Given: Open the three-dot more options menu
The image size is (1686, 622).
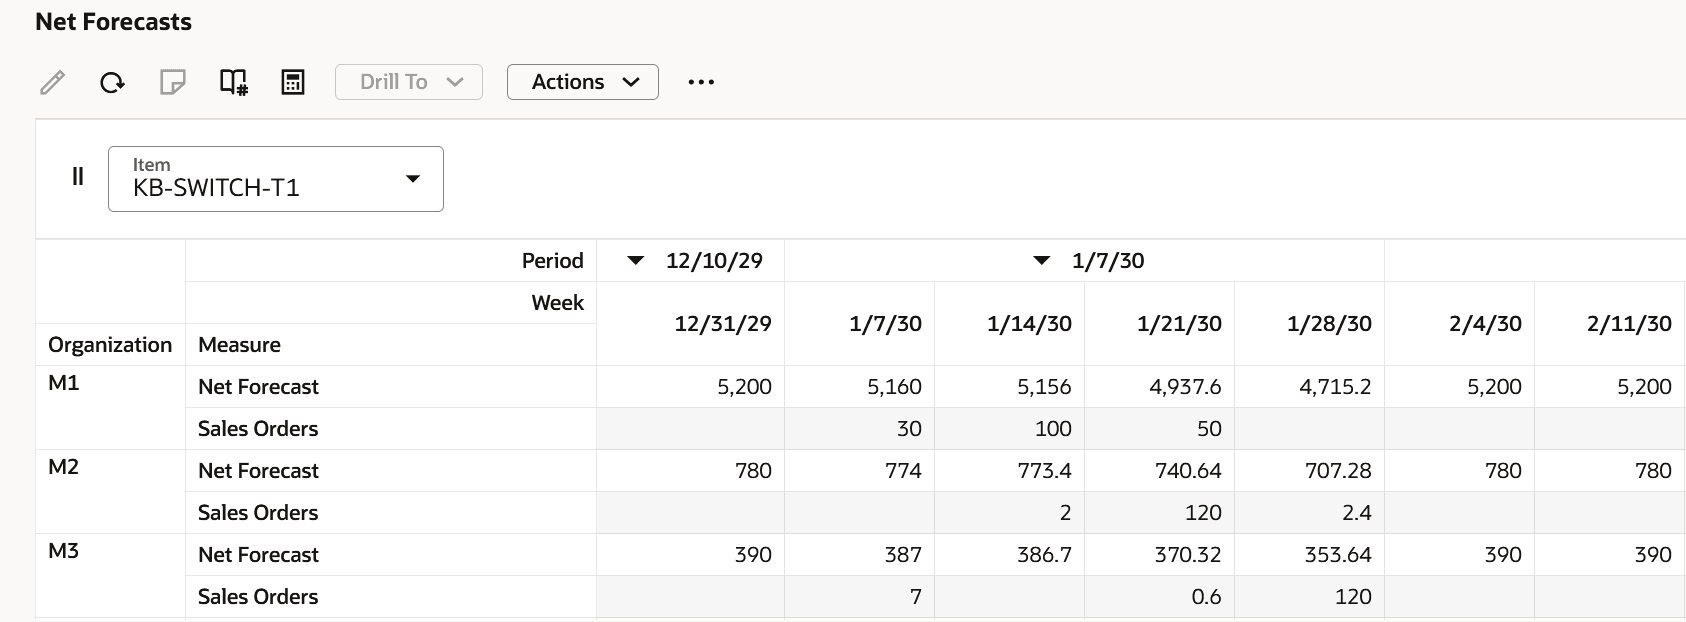Looking at the screenshot, I should (x=701, y=82).
